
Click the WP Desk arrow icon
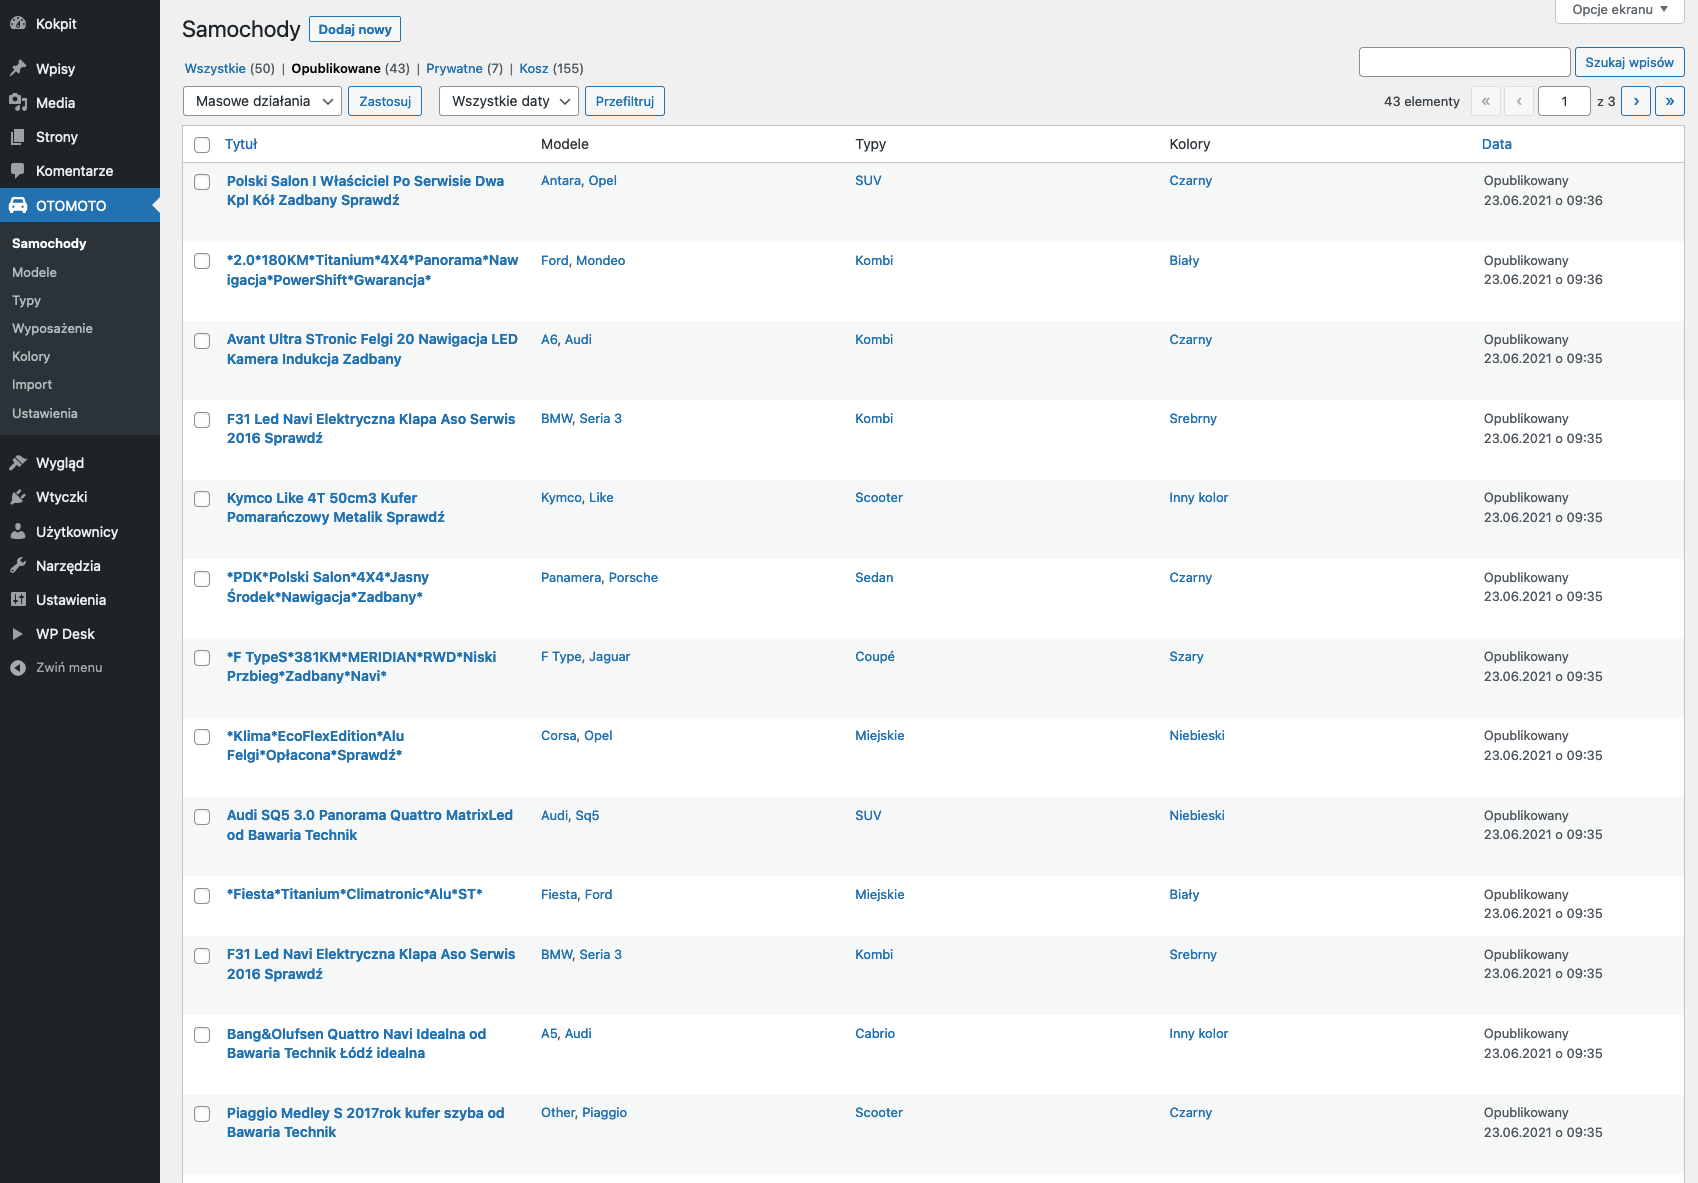(18, 633)
